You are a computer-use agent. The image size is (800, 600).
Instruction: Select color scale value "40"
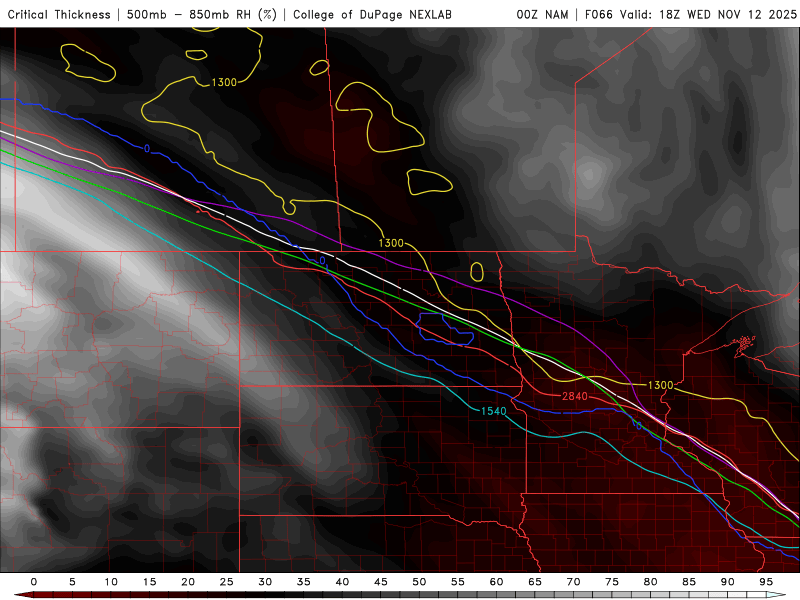(342, 582)
